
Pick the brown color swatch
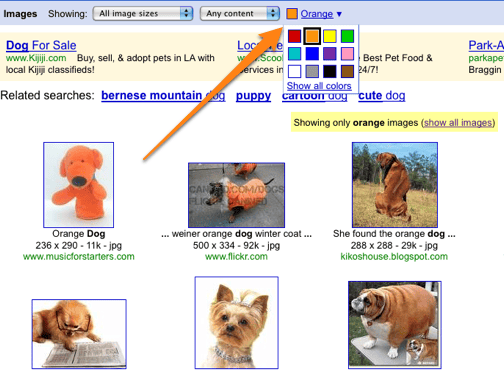[347, 71]
